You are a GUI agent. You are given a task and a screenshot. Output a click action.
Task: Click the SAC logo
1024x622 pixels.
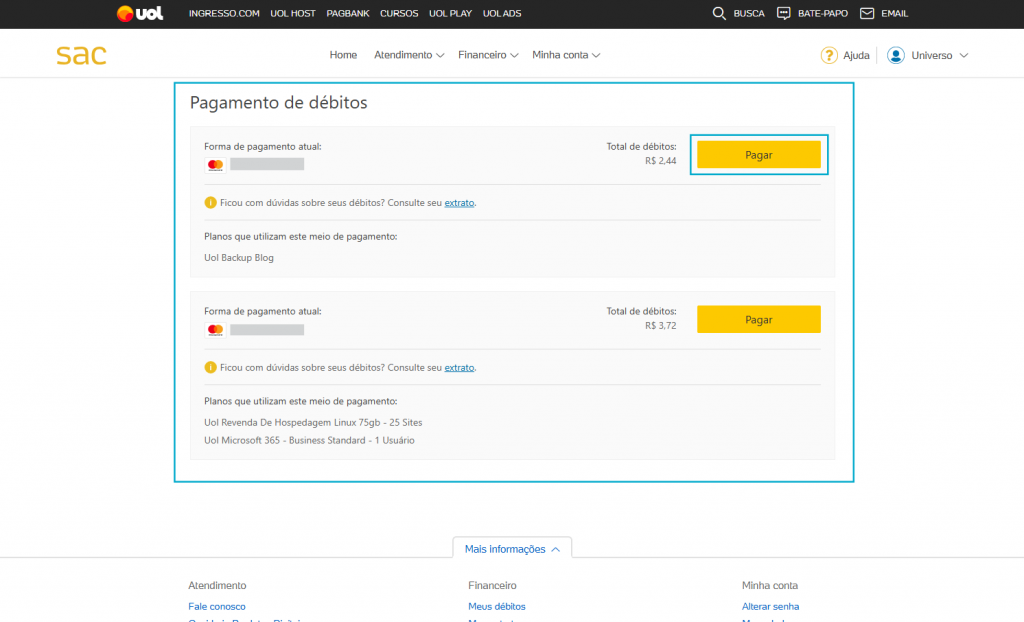click(x=81, y=55)
